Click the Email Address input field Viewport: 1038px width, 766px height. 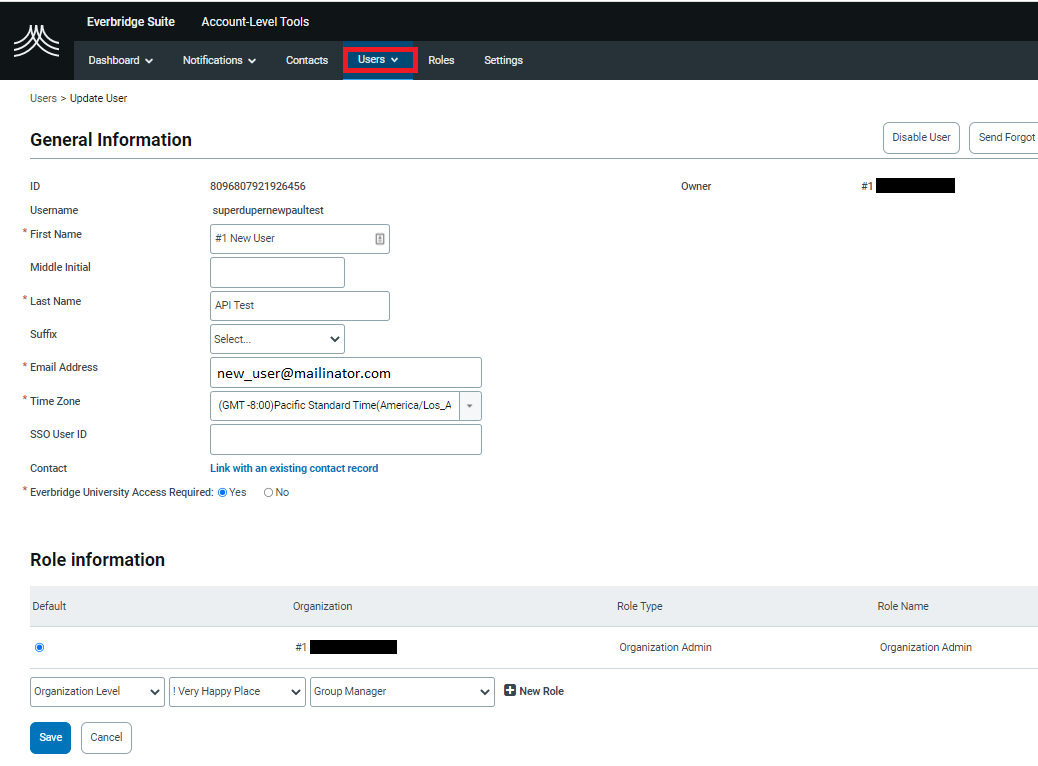coord(346,373)
